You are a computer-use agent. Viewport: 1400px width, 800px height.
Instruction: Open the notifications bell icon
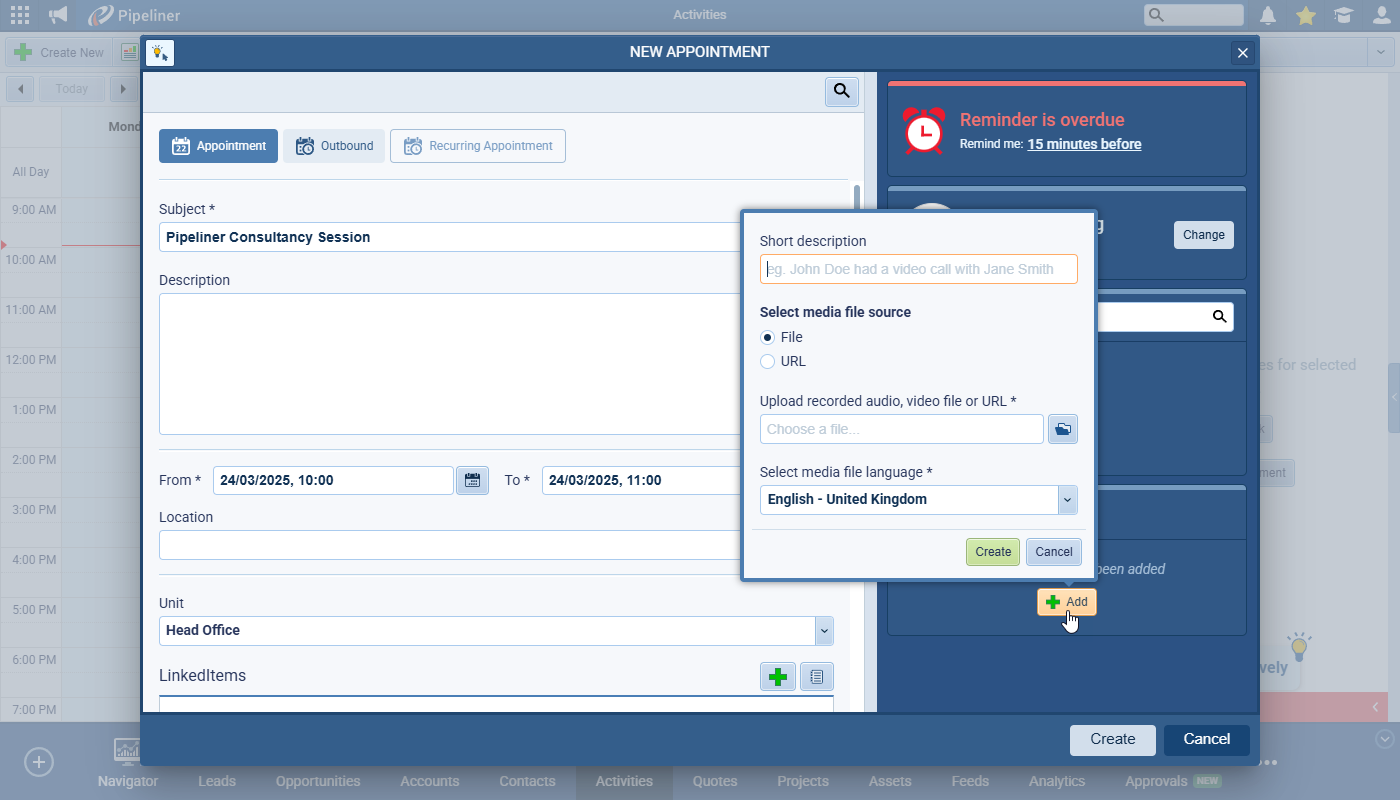tap(1268, 15)
